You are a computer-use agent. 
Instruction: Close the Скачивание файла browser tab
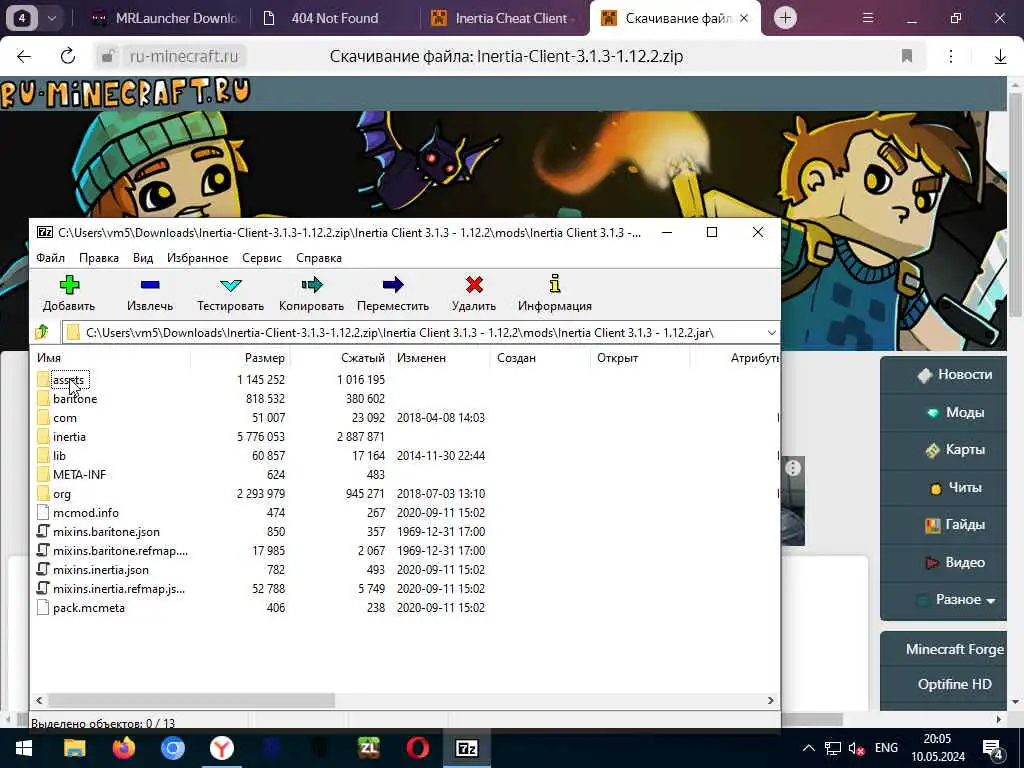[x=744, y=18]
